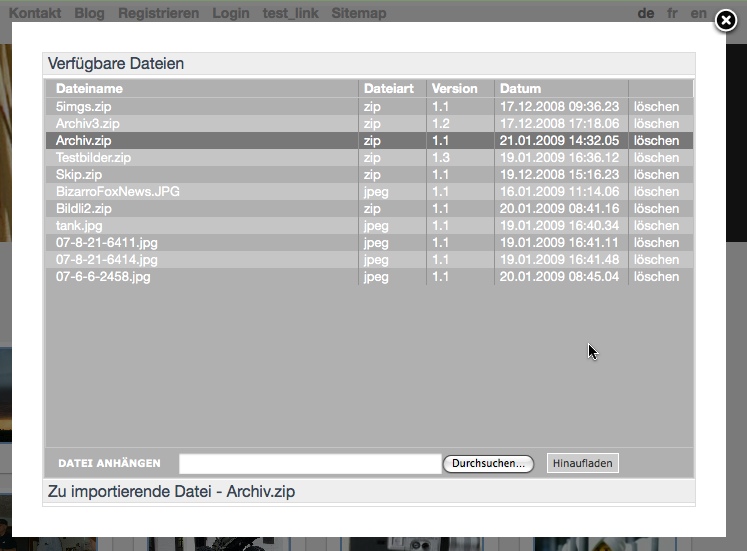
Task: Select the Bildli2.zip file row
Action: (83, 208)
